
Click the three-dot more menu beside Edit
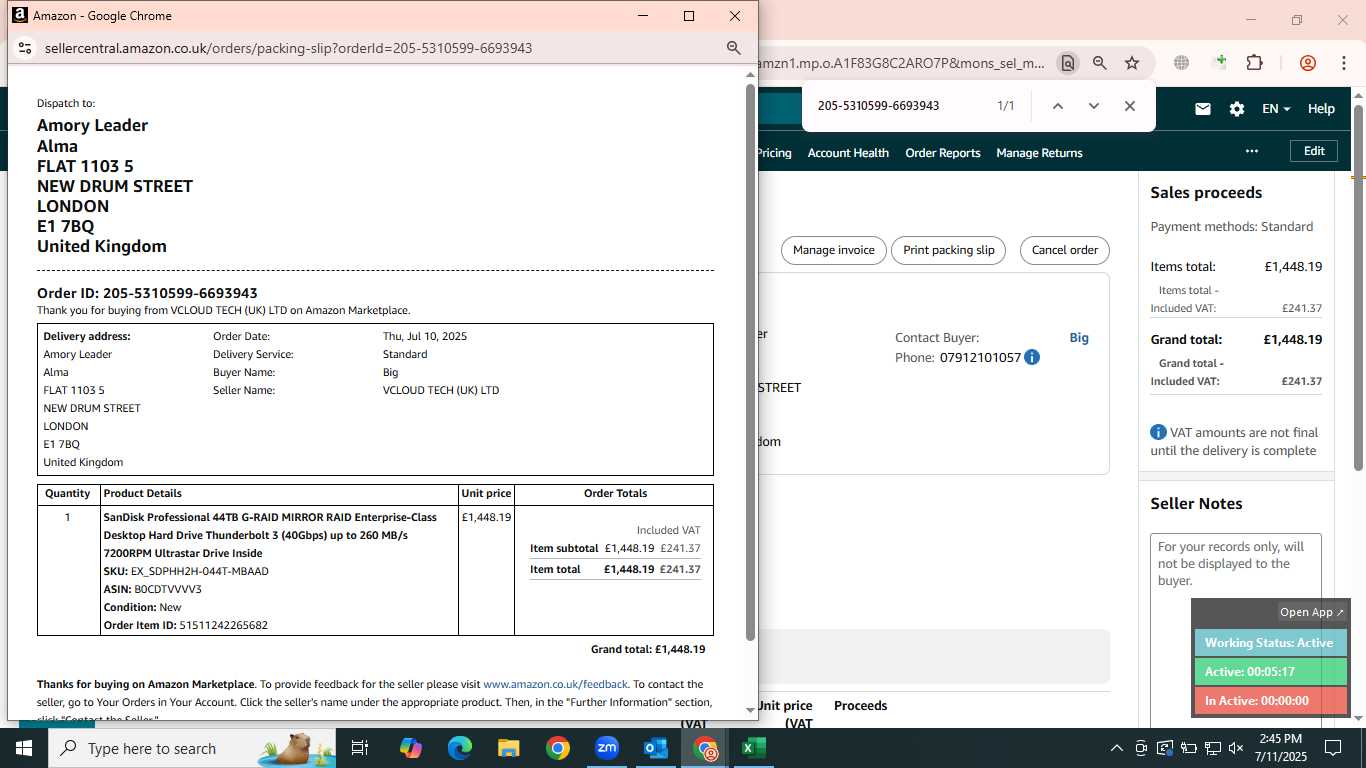[1252, 151]
